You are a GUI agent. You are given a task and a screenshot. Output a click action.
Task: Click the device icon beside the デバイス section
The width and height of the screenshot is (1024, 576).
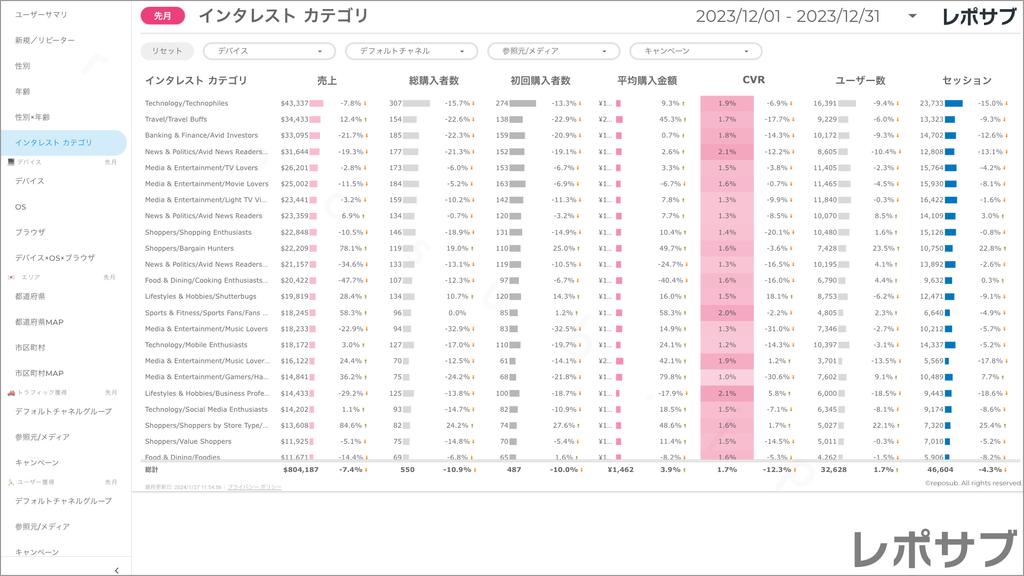click(x=10, y=162)
